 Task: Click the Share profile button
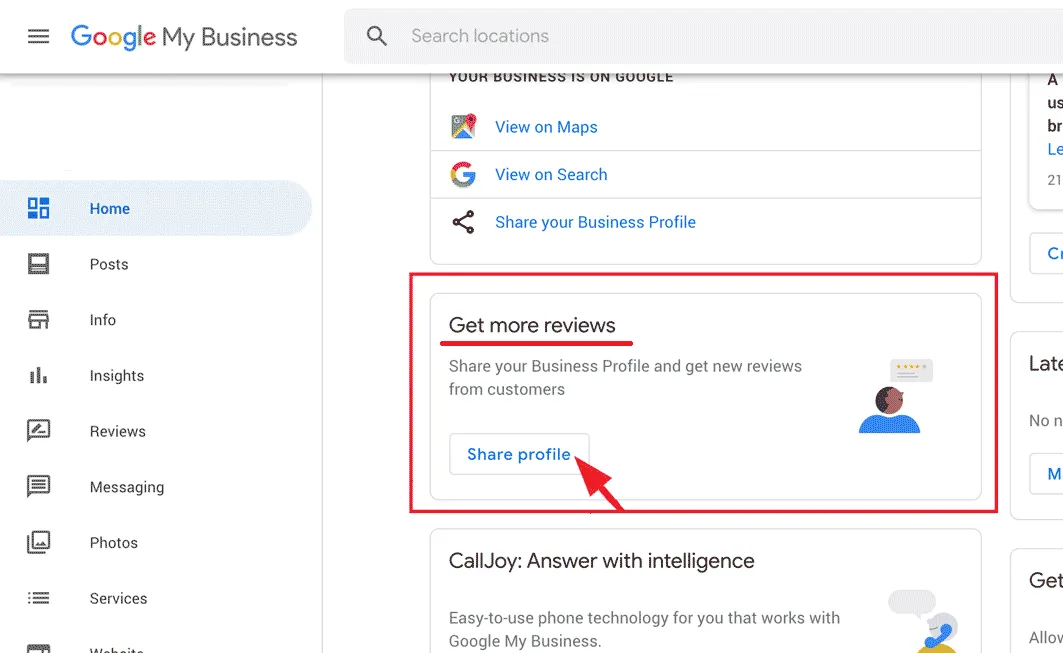519,453
